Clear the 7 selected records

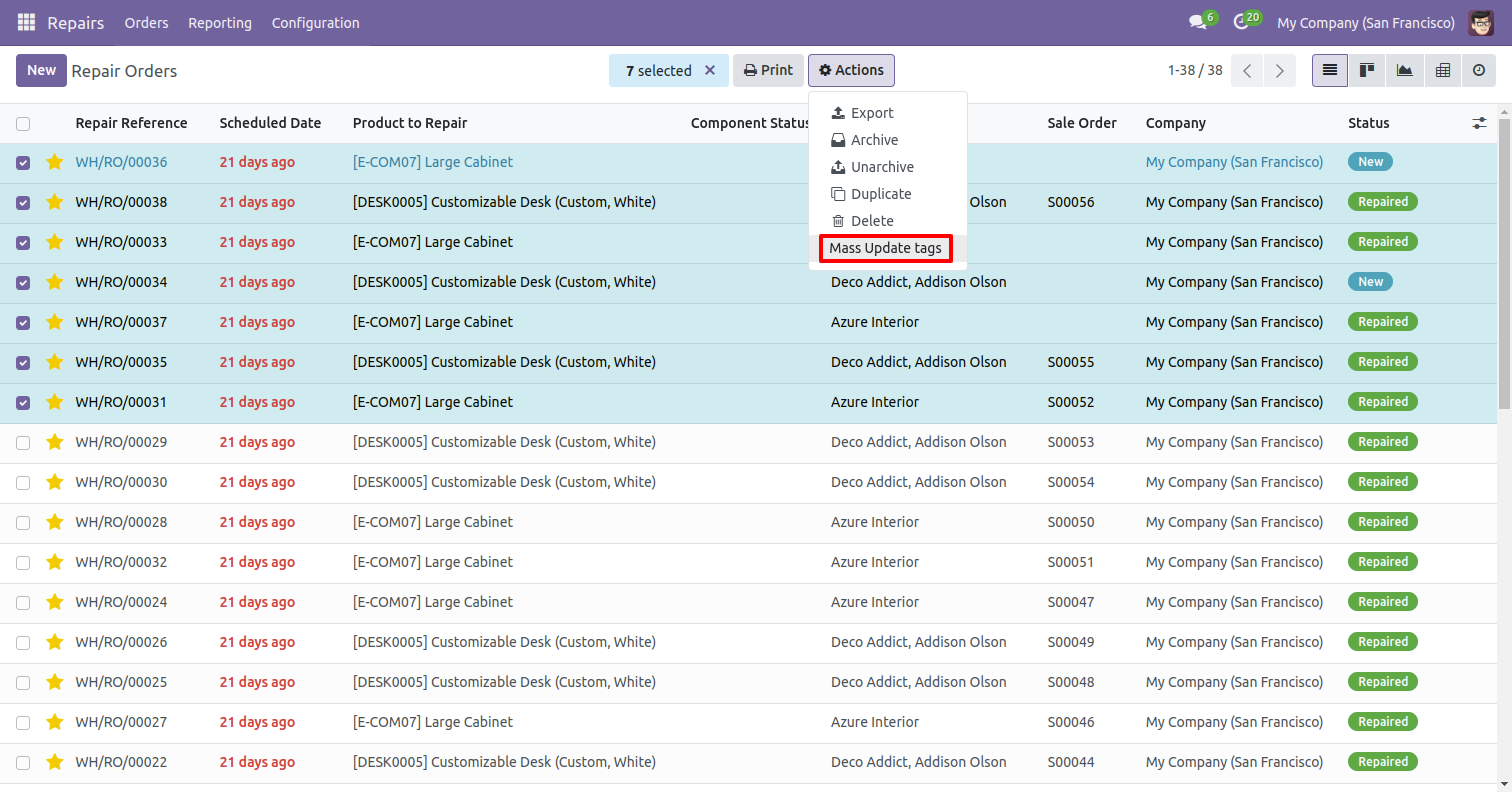pos(710,71)
